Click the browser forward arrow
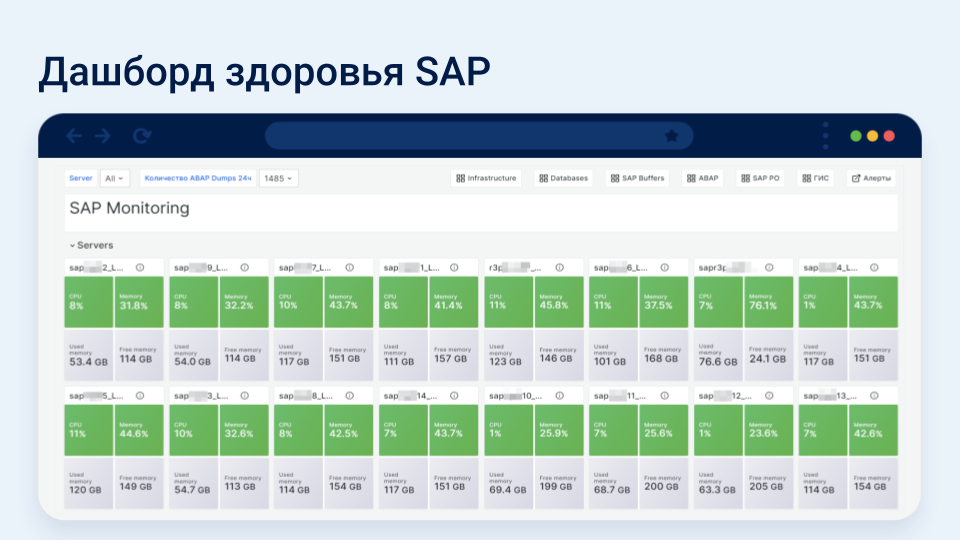960x540 pixels. coord(102,136)
